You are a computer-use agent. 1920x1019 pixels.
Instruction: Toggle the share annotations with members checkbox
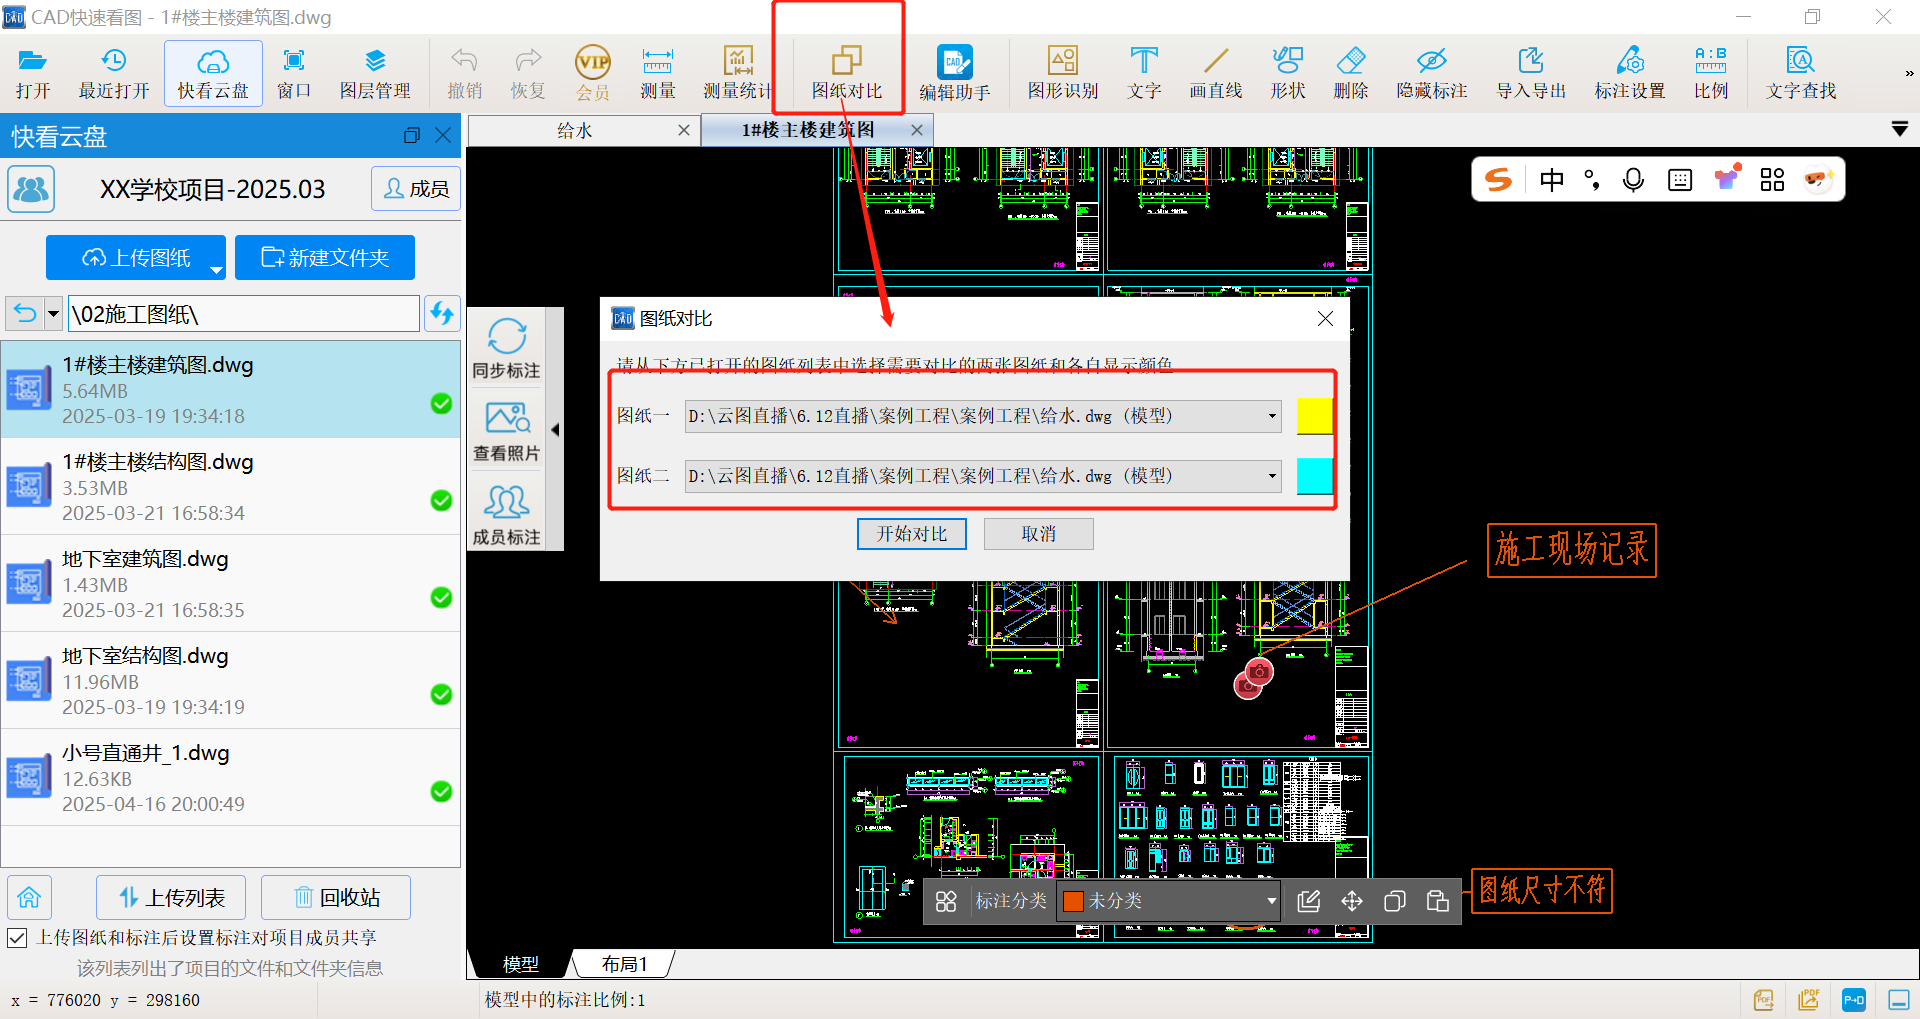pos(17,938)
